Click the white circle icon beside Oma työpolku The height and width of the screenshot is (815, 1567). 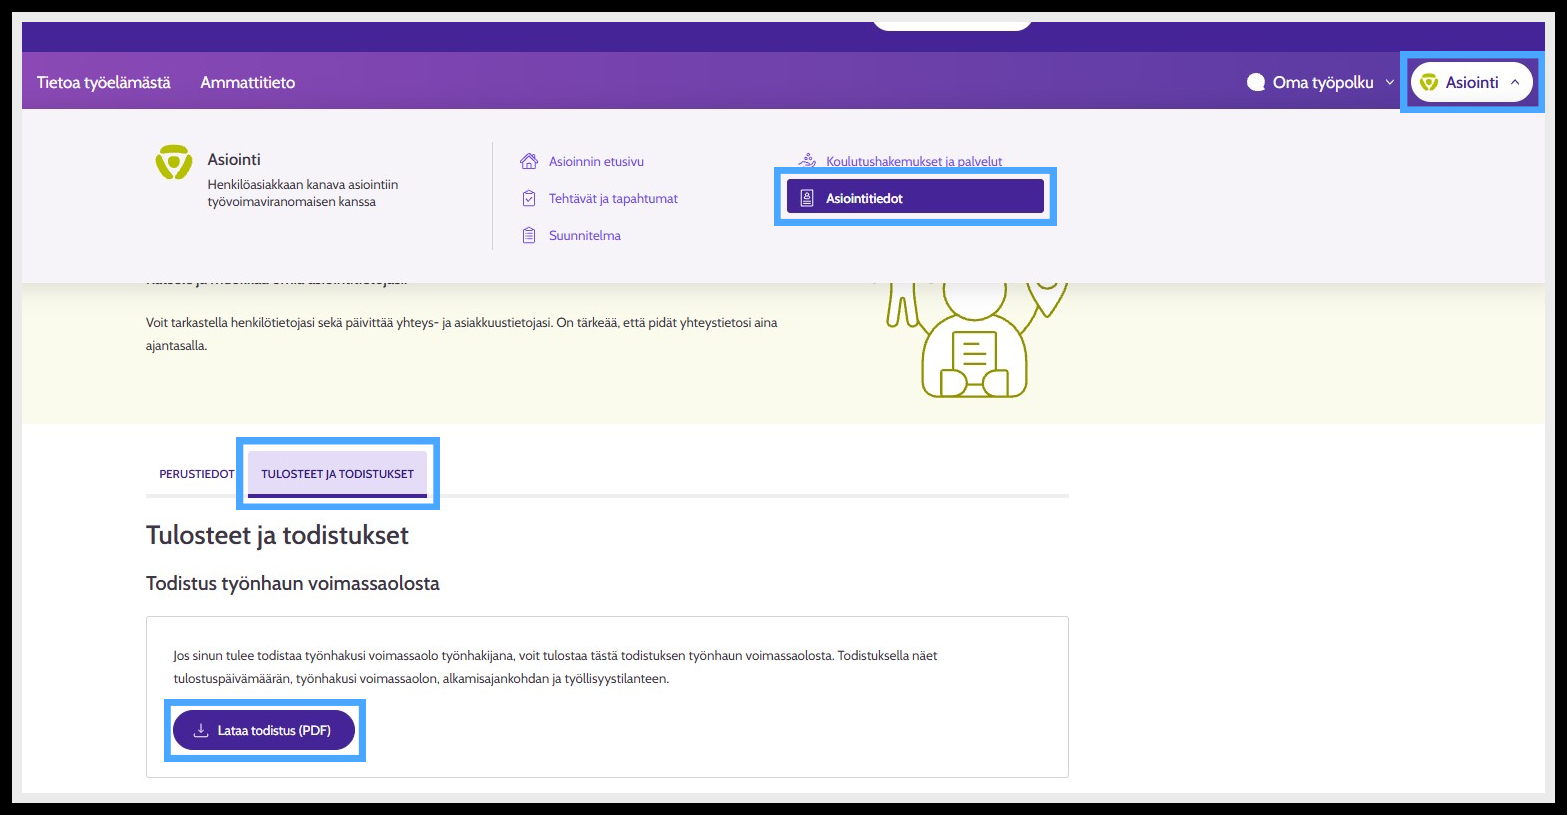pos(1256,82)
